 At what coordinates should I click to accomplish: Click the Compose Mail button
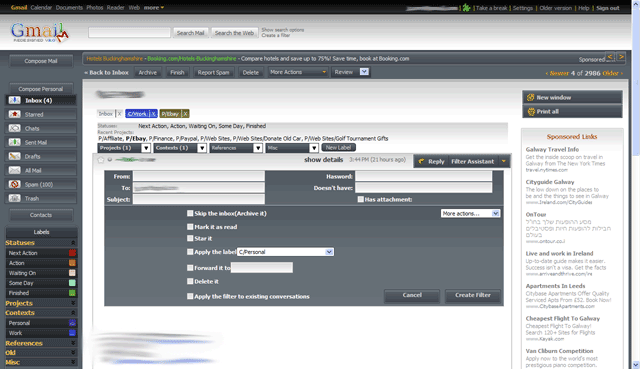[41, 61]
